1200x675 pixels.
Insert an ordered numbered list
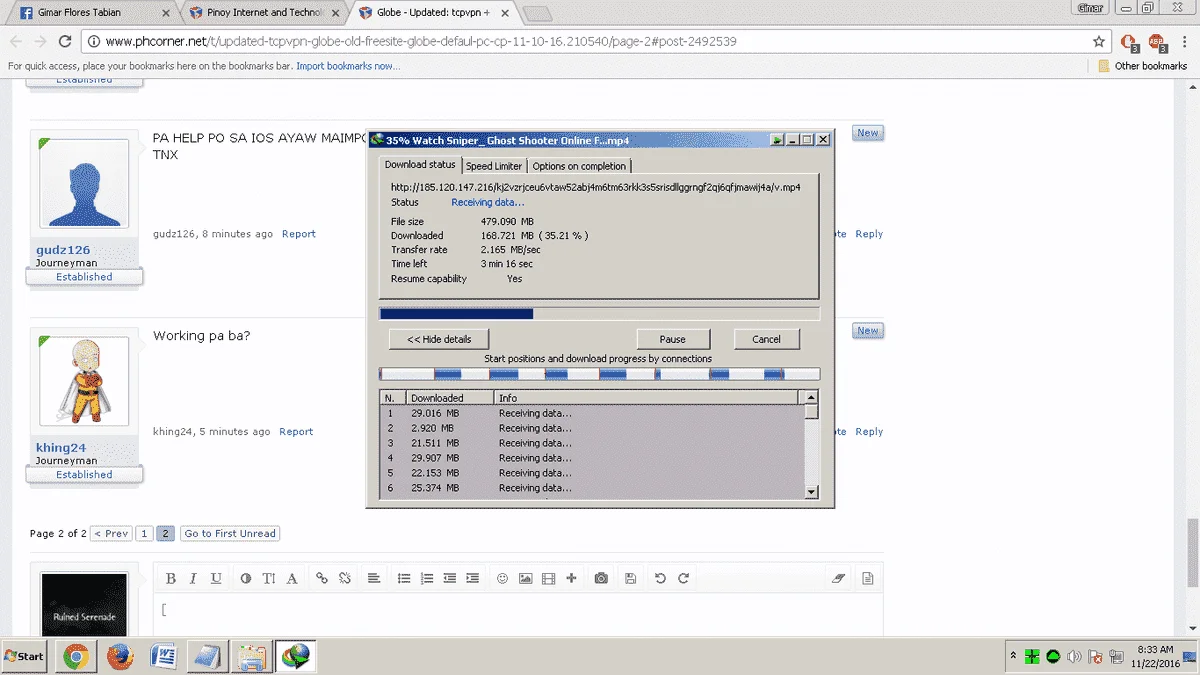pyautogui.click(x=427, y=578)
